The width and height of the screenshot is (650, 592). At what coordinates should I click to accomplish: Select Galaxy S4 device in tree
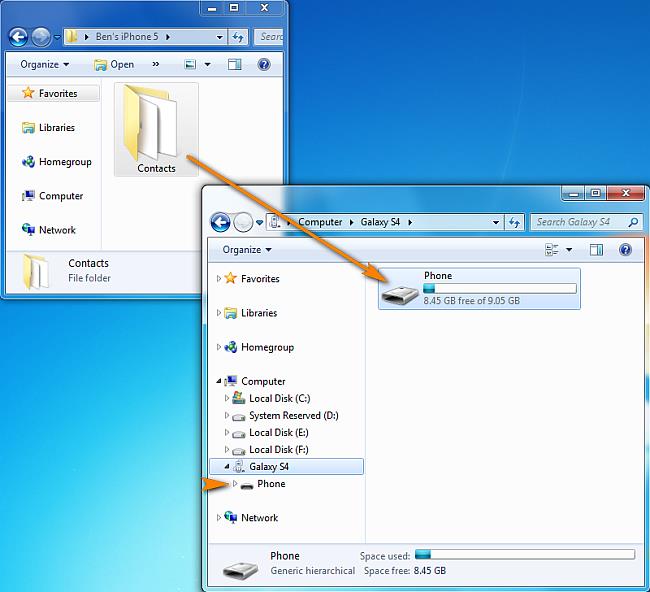(286, 466)
